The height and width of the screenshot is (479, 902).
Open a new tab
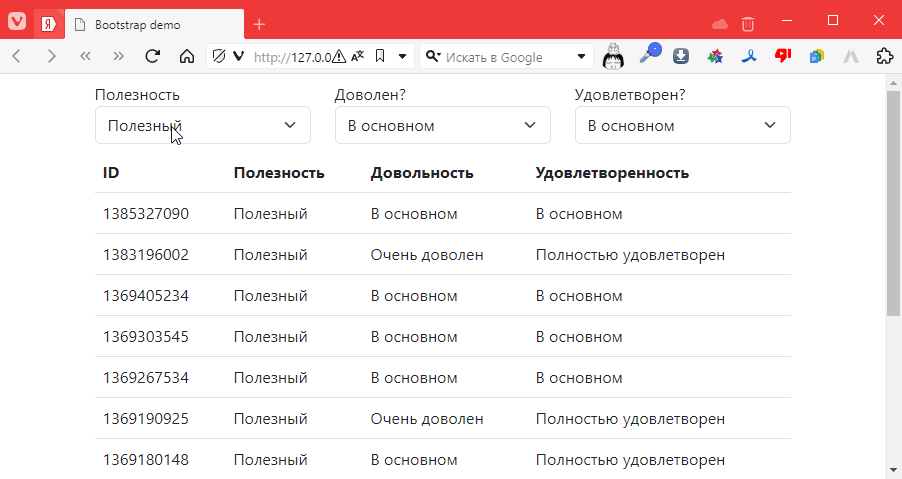(259, 24)
